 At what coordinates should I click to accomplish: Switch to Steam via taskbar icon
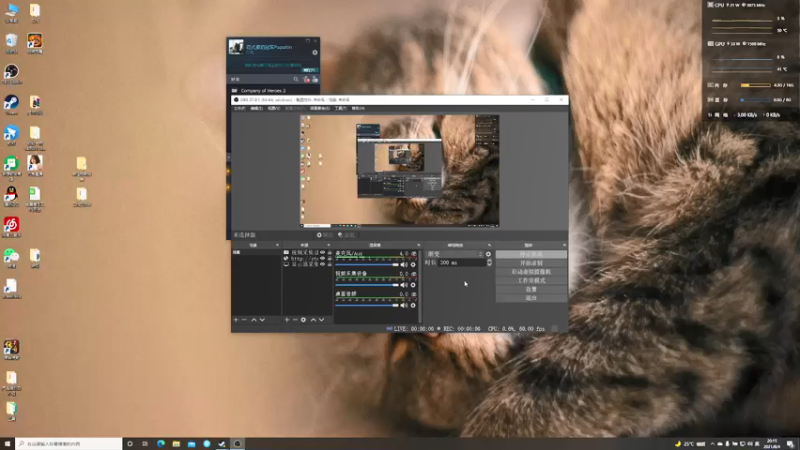click(222, 444)
